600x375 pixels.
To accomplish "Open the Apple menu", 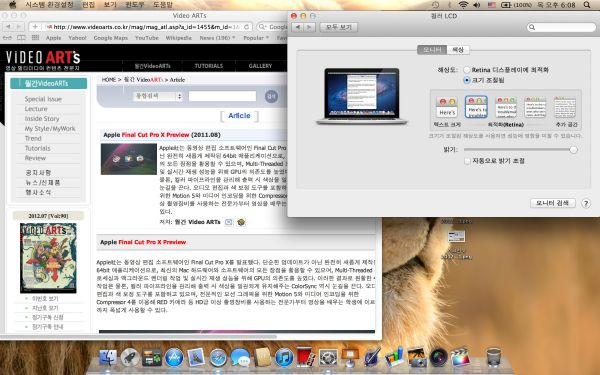I will click(x=12, y=5).
